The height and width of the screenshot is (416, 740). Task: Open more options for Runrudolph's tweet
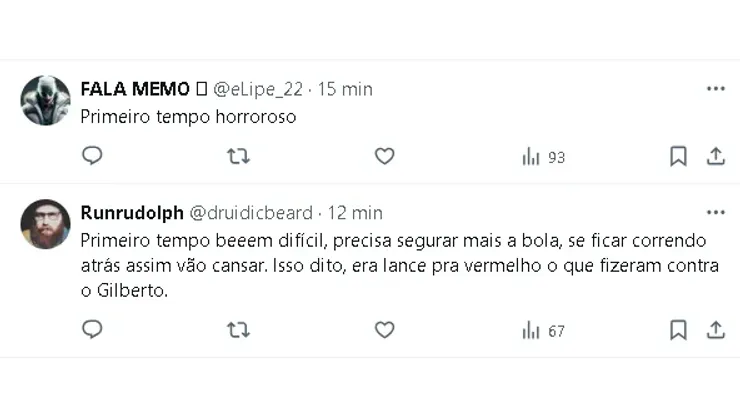(715, 212)
